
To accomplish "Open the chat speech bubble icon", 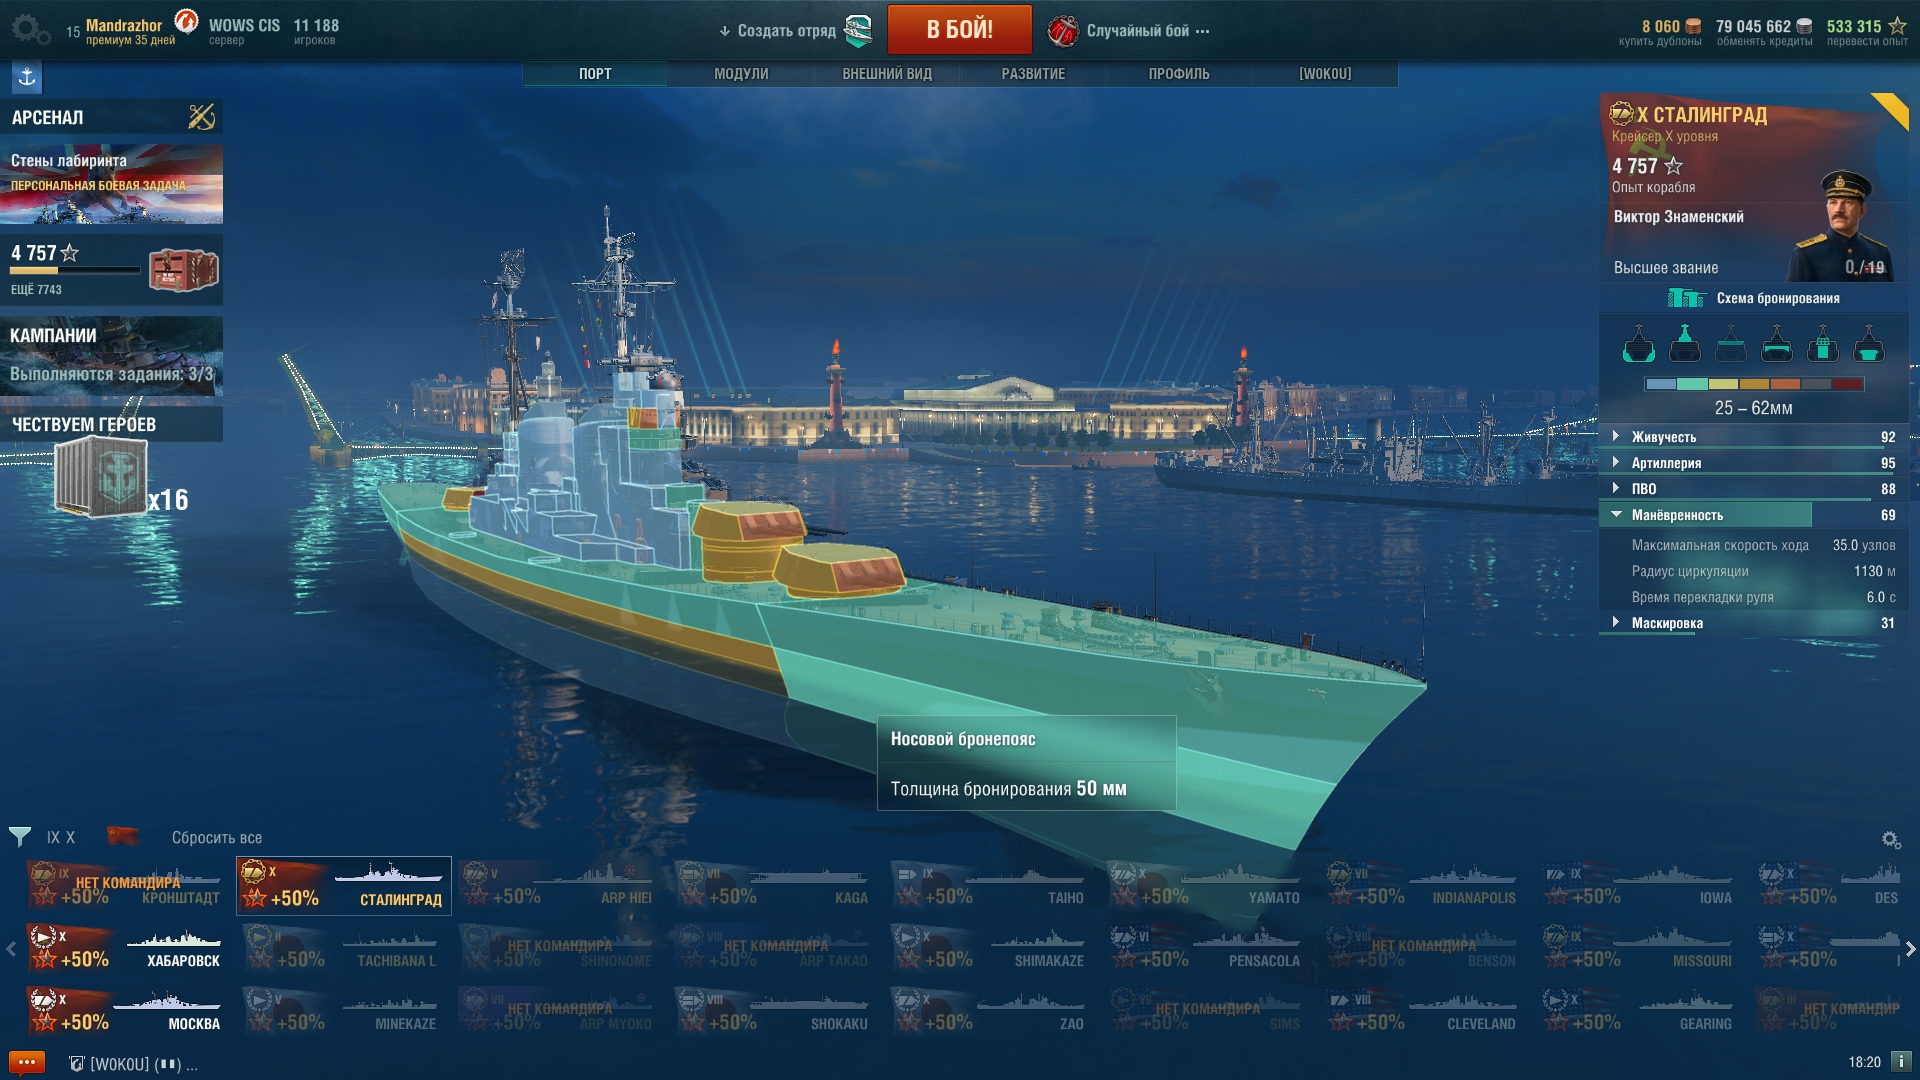I will click(x=27, y=1063).
